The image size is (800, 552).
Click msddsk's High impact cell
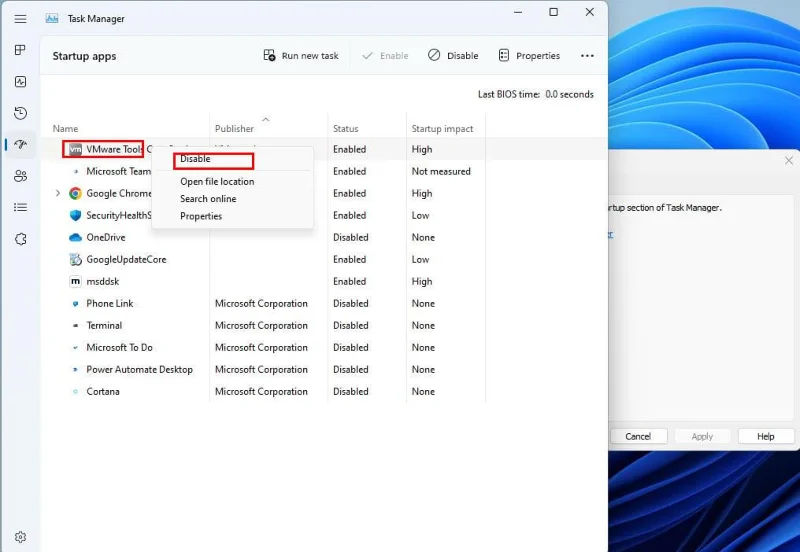(422, 281)
